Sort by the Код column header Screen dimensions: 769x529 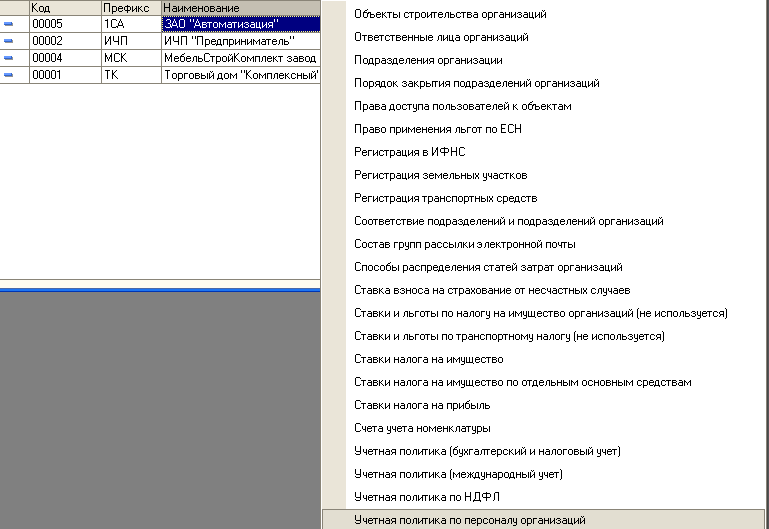click(x=65, y=8)
